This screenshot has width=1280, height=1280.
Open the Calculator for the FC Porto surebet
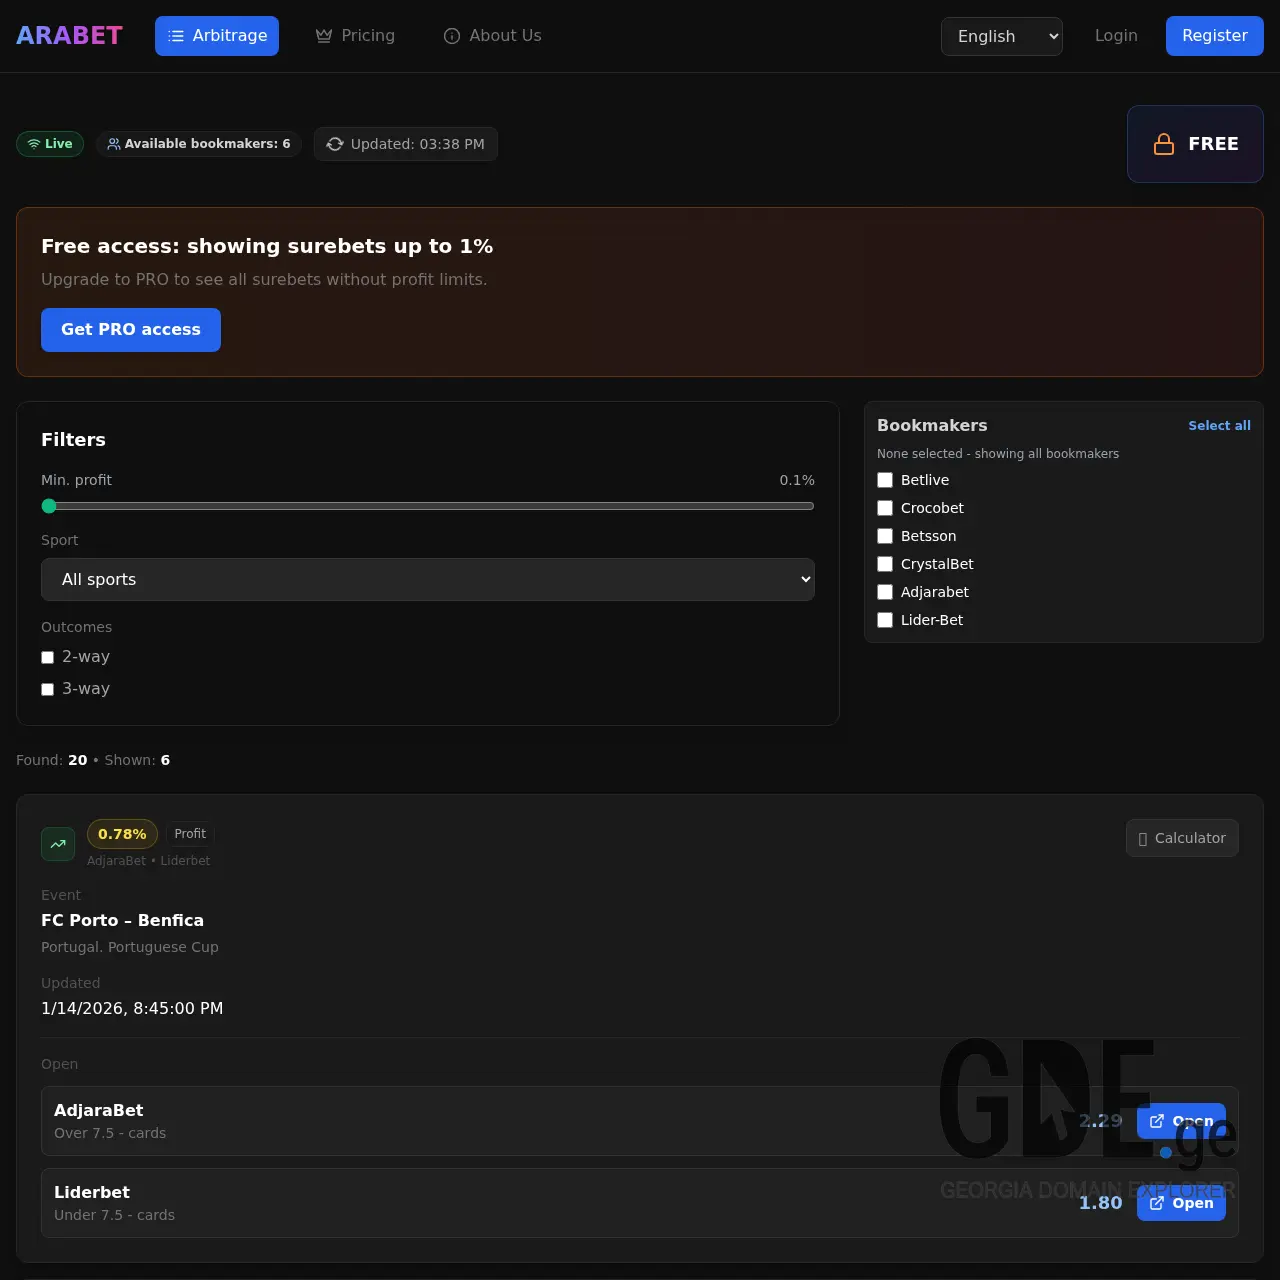click(1182, 838)
